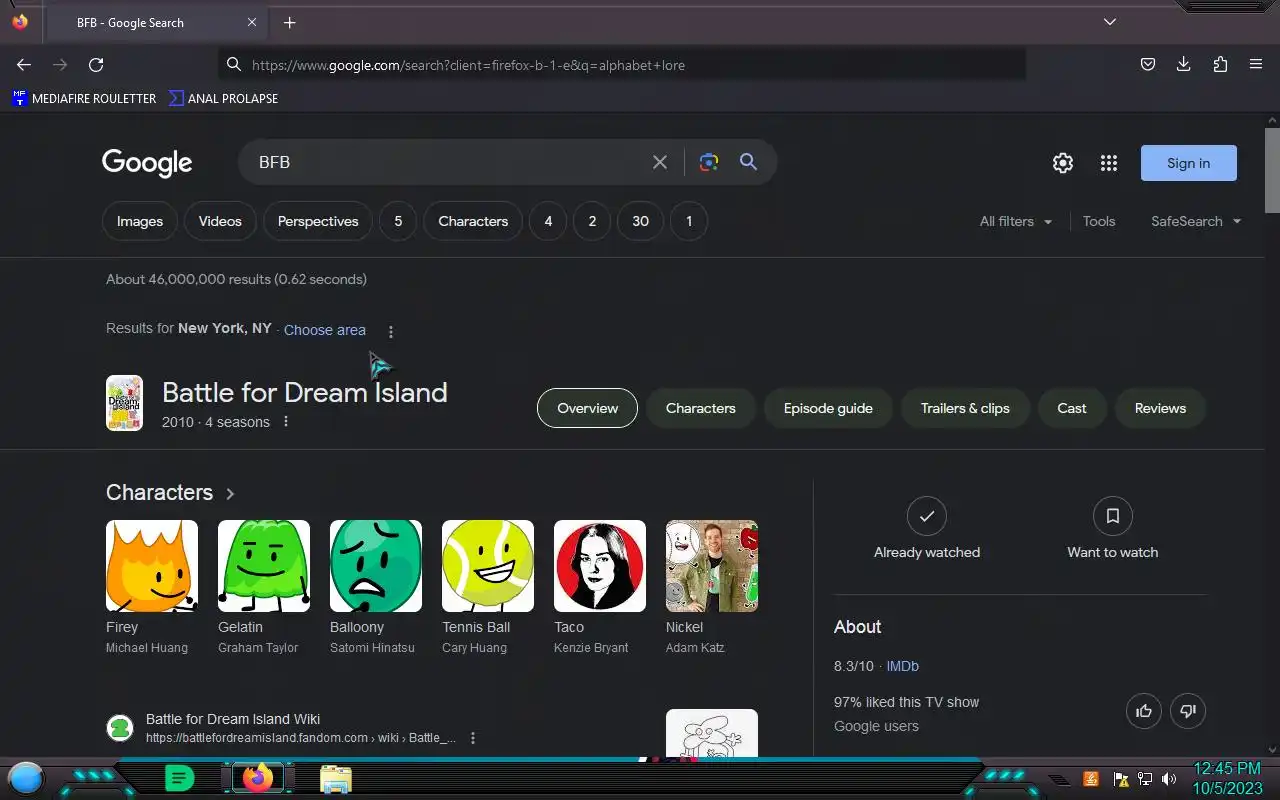
Task: Open the Episode guide tab
Action: coord(828,408)
